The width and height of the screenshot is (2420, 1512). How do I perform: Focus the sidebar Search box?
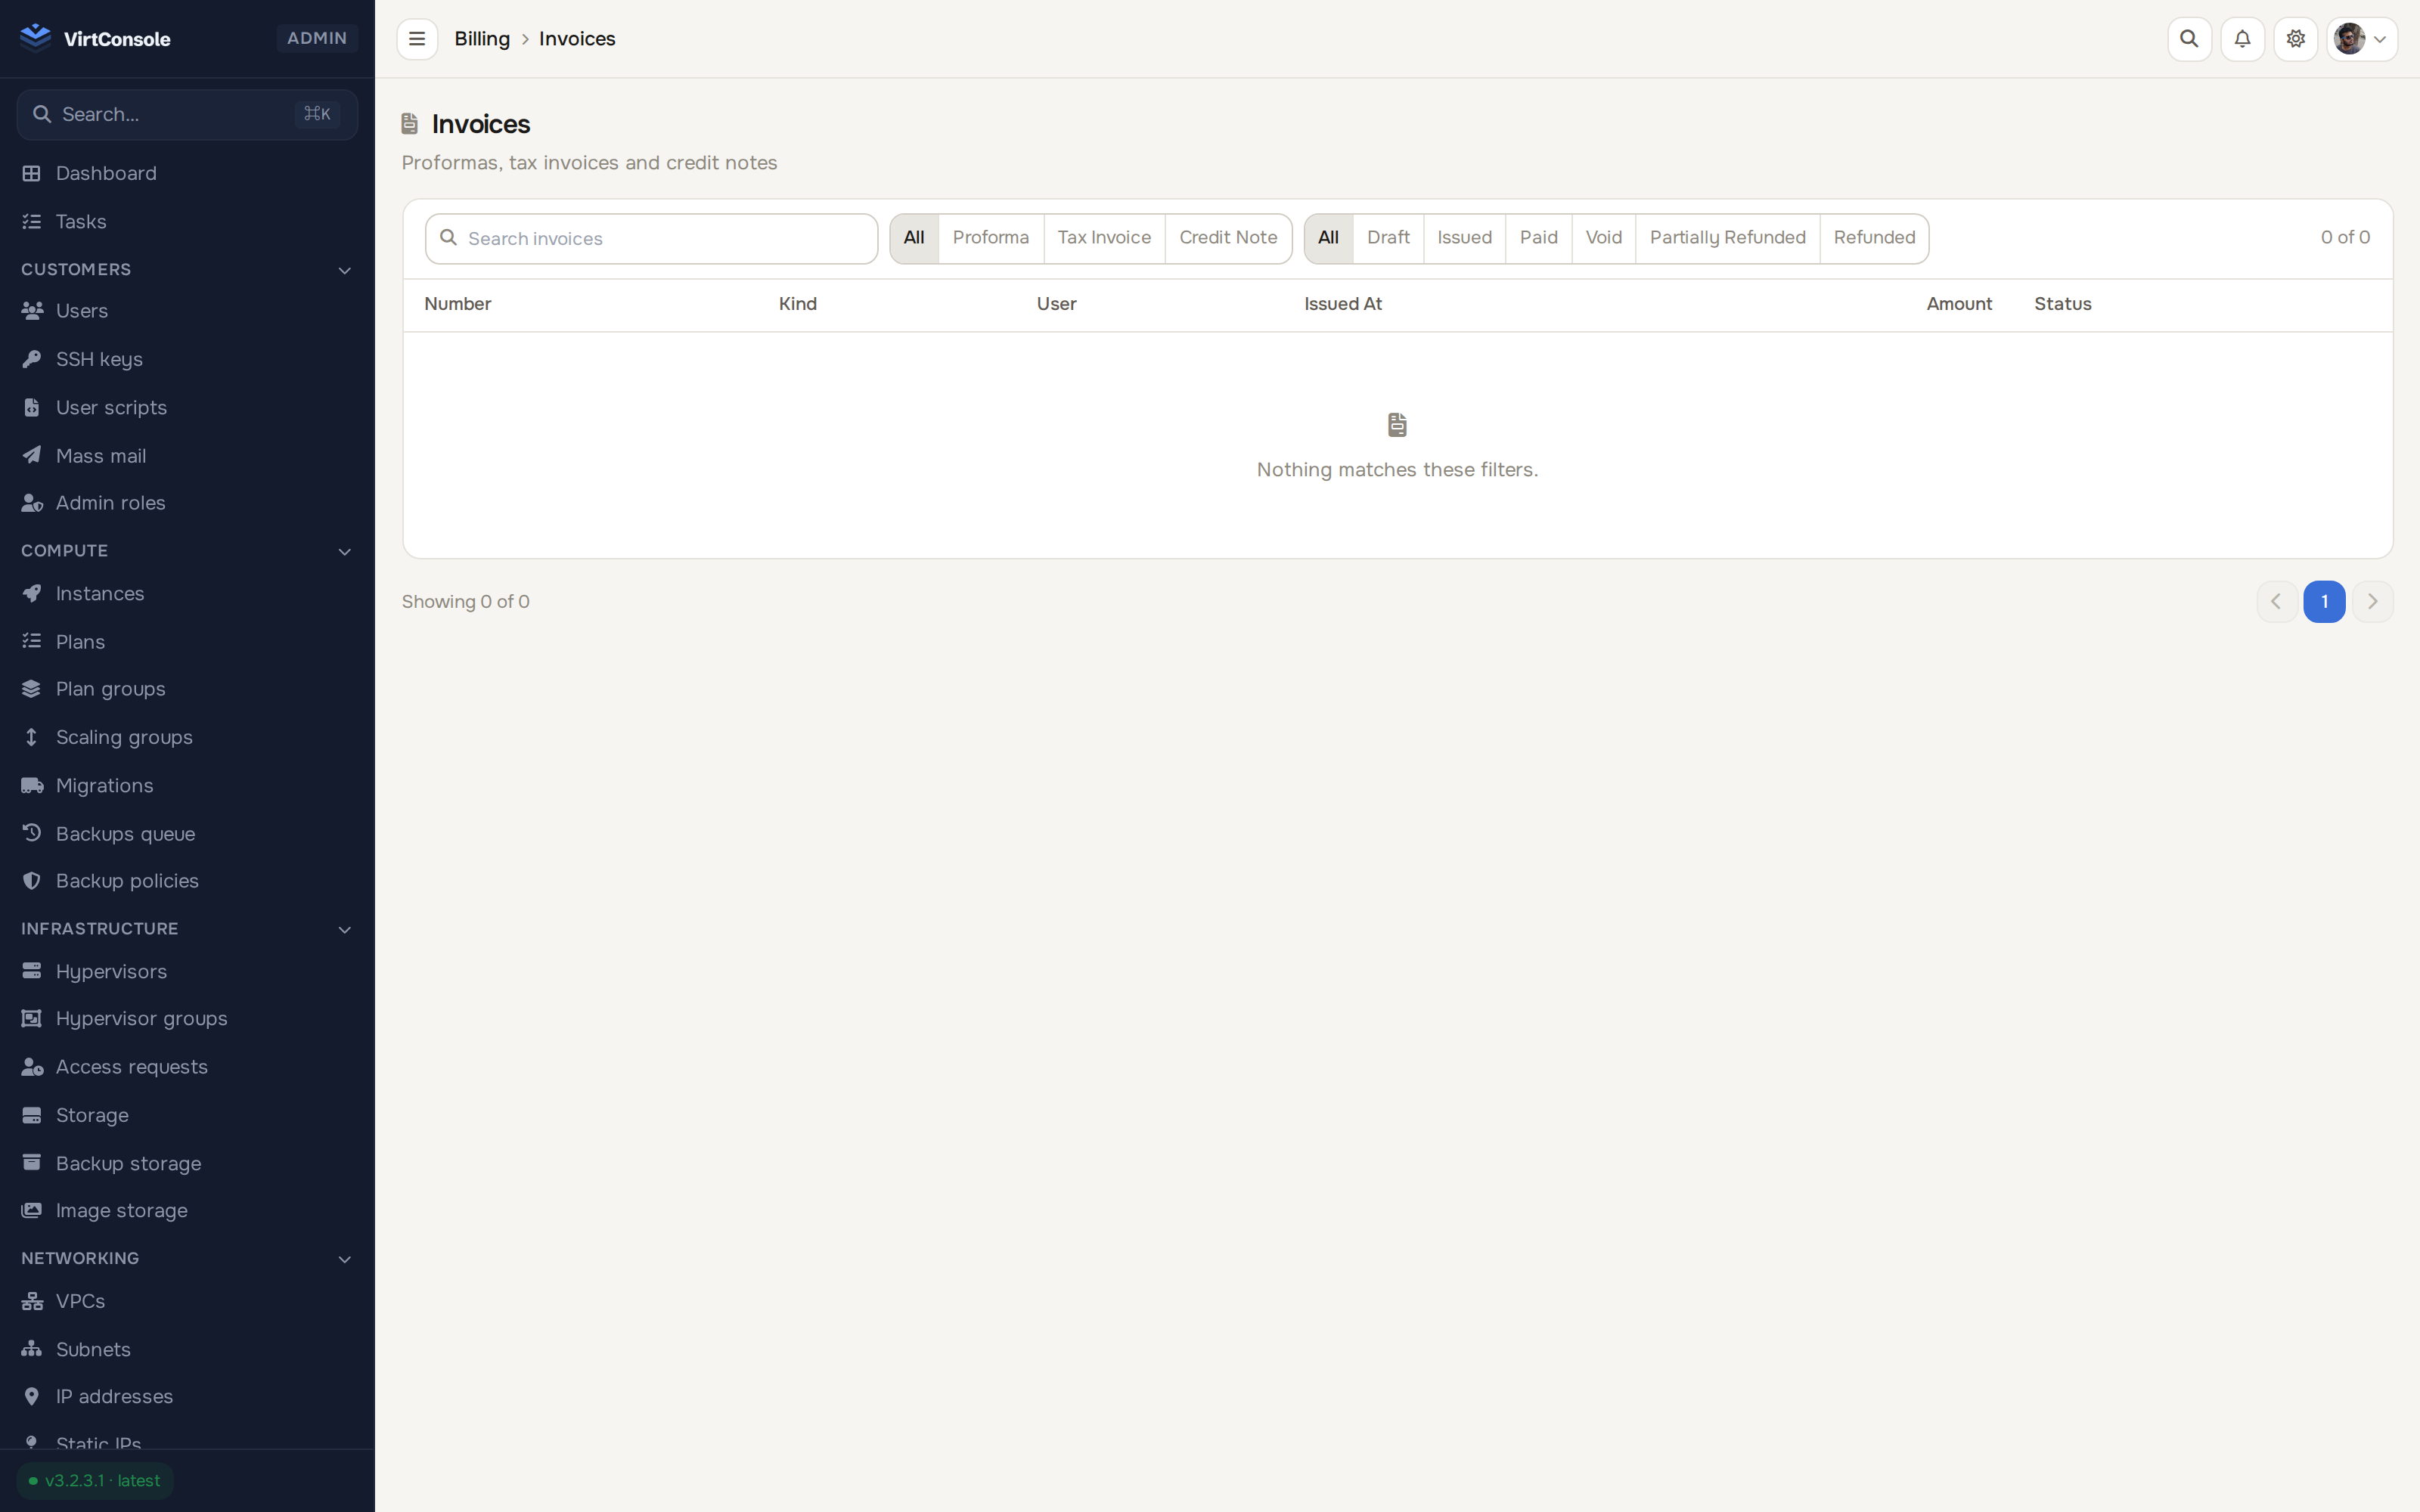point(187,114)
